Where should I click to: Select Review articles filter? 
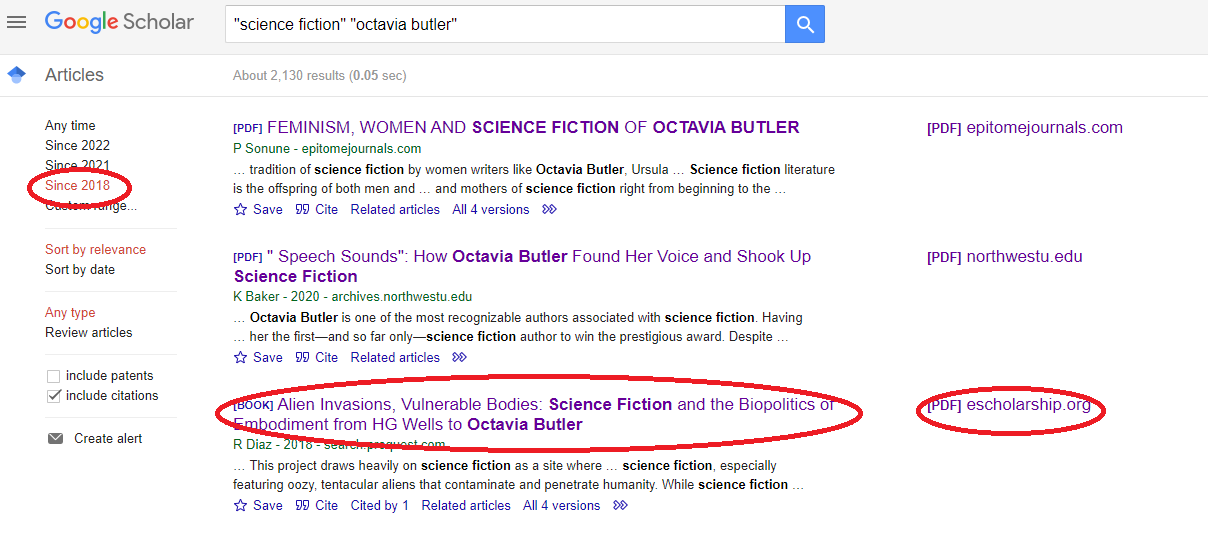[x=89, y=333]
